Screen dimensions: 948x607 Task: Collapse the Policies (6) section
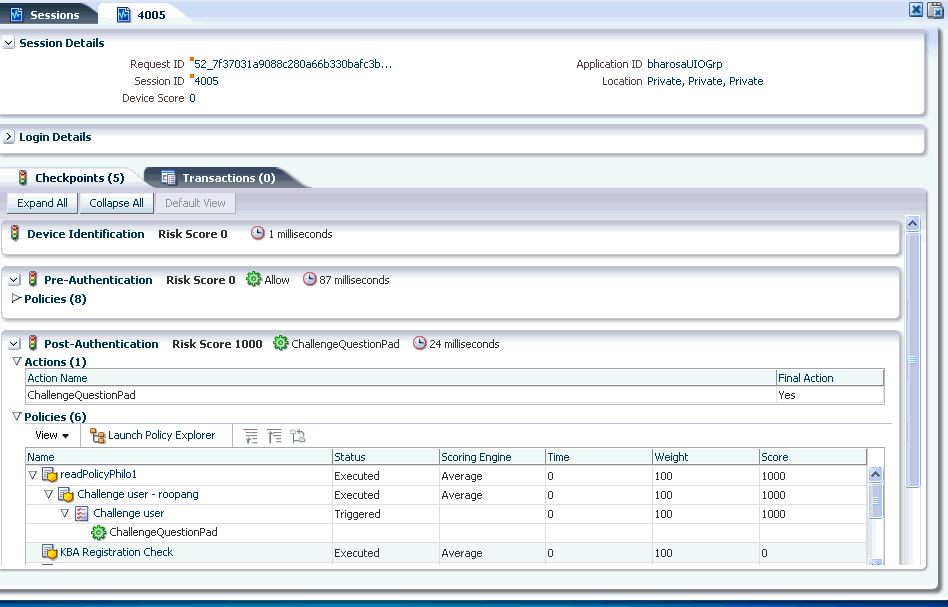pyautogui.click(x=16, y=417)
